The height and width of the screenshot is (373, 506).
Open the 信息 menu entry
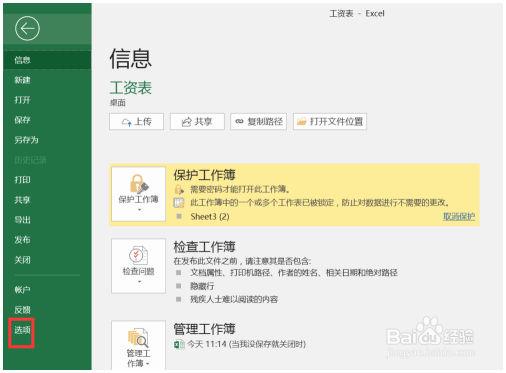47,60
